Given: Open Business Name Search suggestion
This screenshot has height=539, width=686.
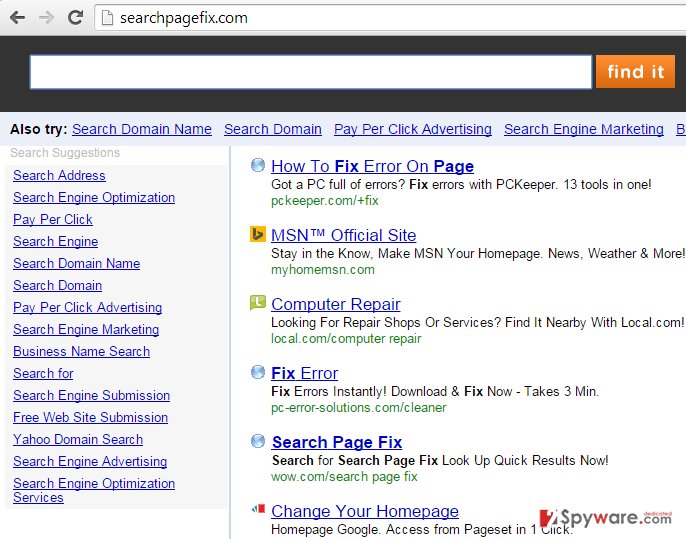Looking at the screenshot, I should (81, 351).
